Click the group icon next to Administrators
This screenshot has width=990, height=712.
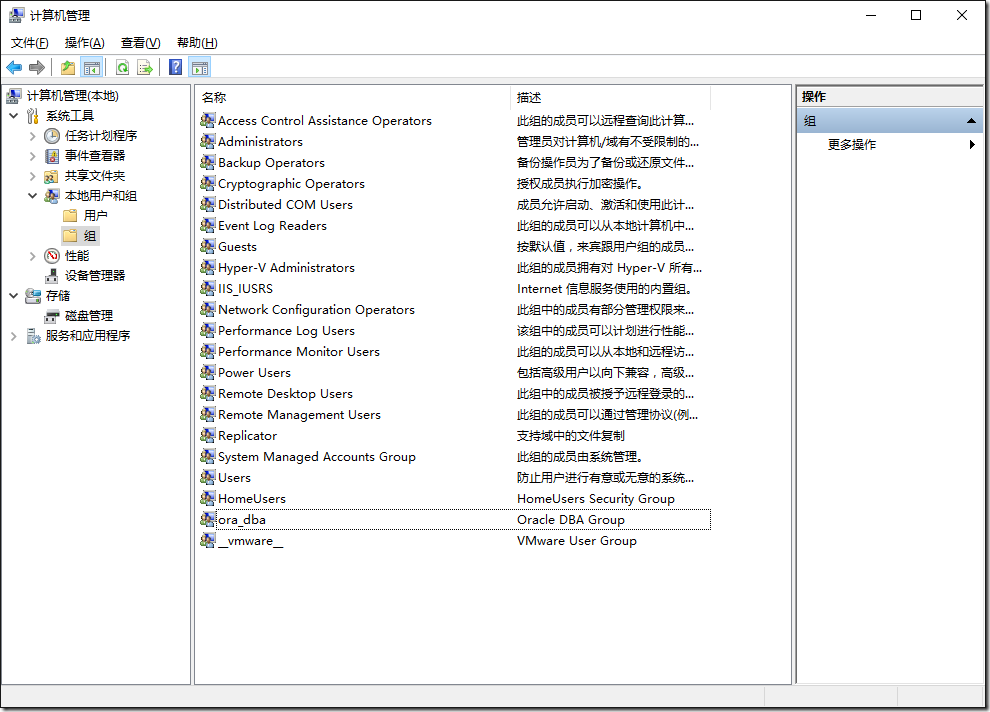coord(208,141)
